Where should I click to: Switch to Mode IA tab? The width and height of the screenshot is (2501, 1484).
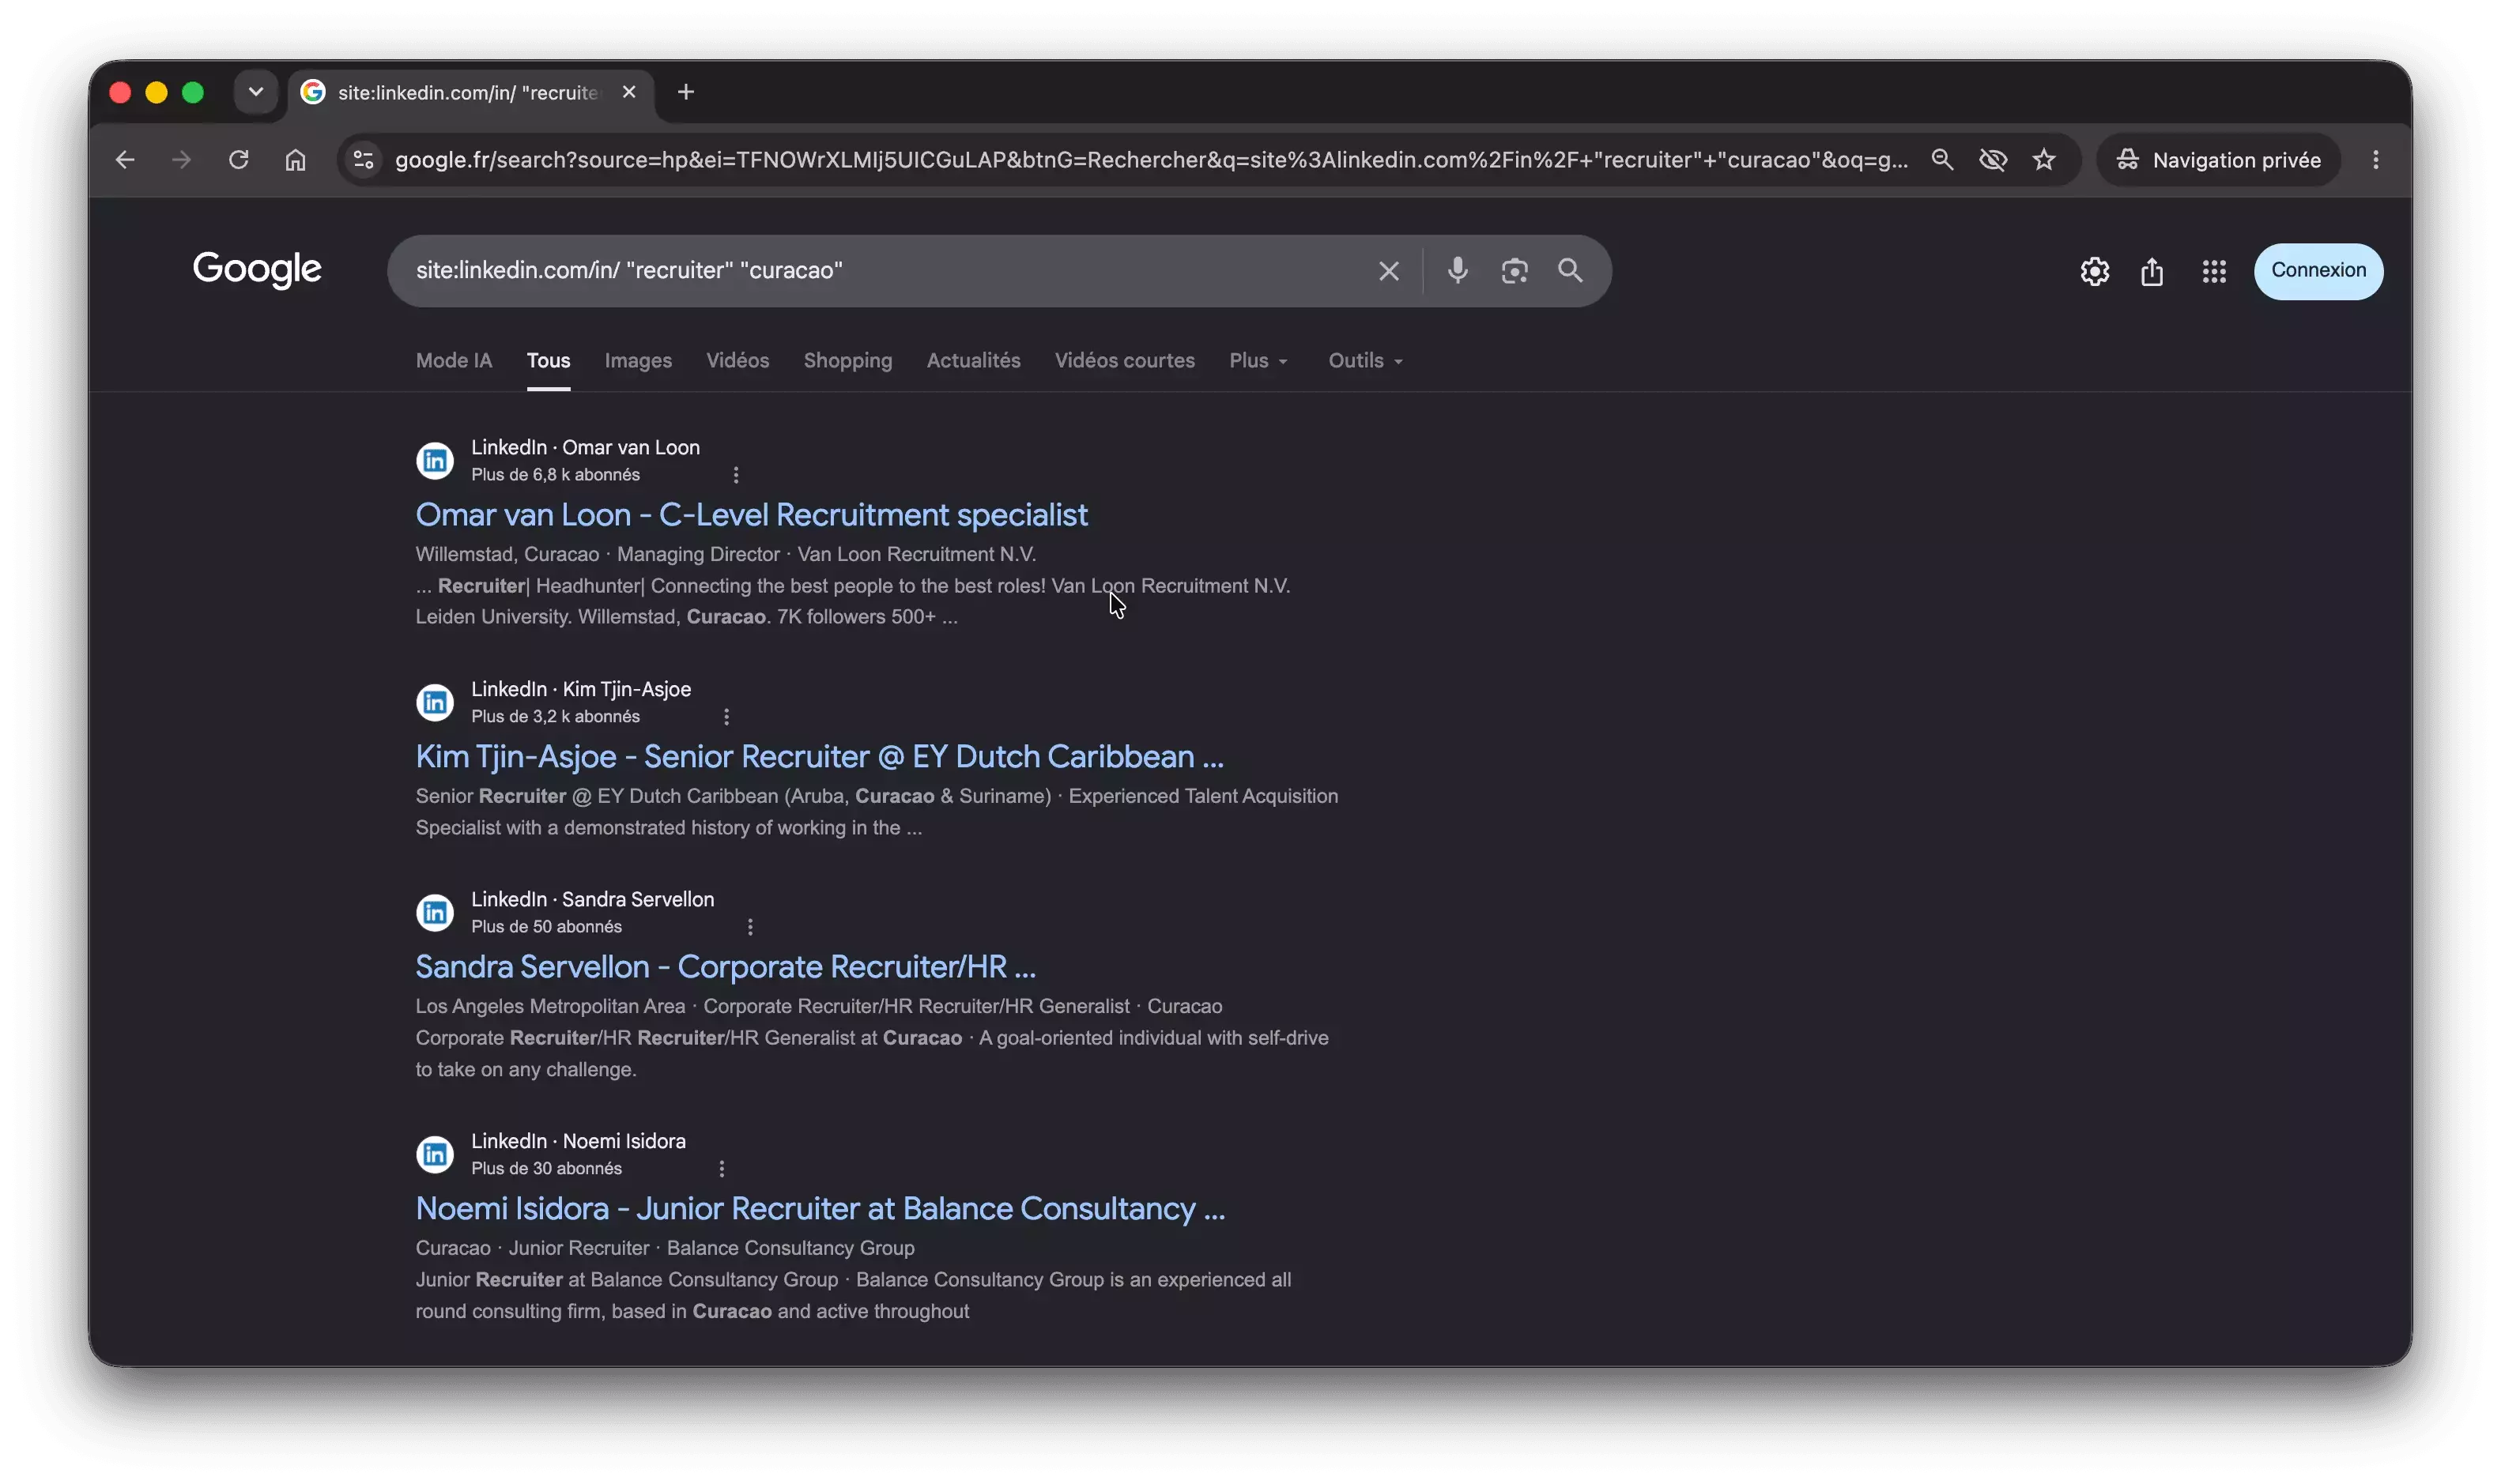click(454, 361)
